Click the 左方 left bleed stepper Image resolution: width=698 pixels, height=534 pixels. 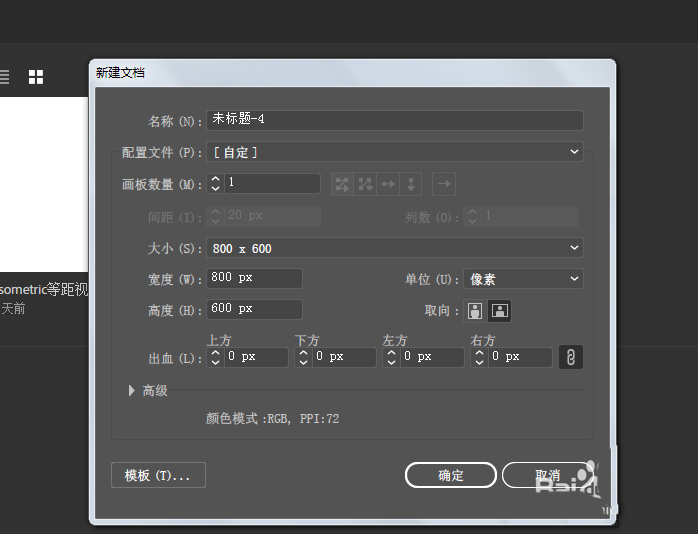391,357
